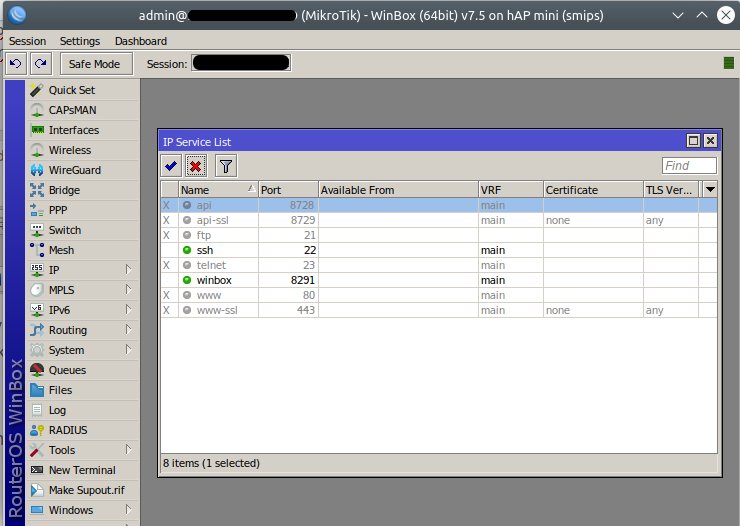The image size is (740, 526).
Task: Click the Undo arrow button
Action: coord(15,63)
